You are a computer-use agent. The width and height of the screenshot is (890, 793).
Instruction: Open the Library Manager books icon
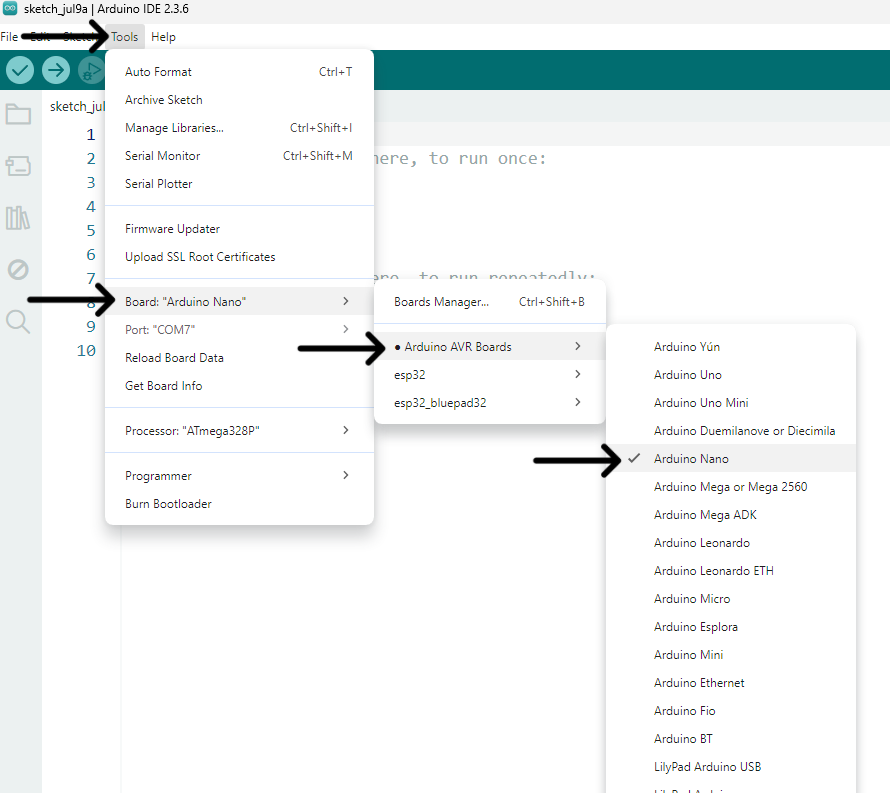point(18,217)
